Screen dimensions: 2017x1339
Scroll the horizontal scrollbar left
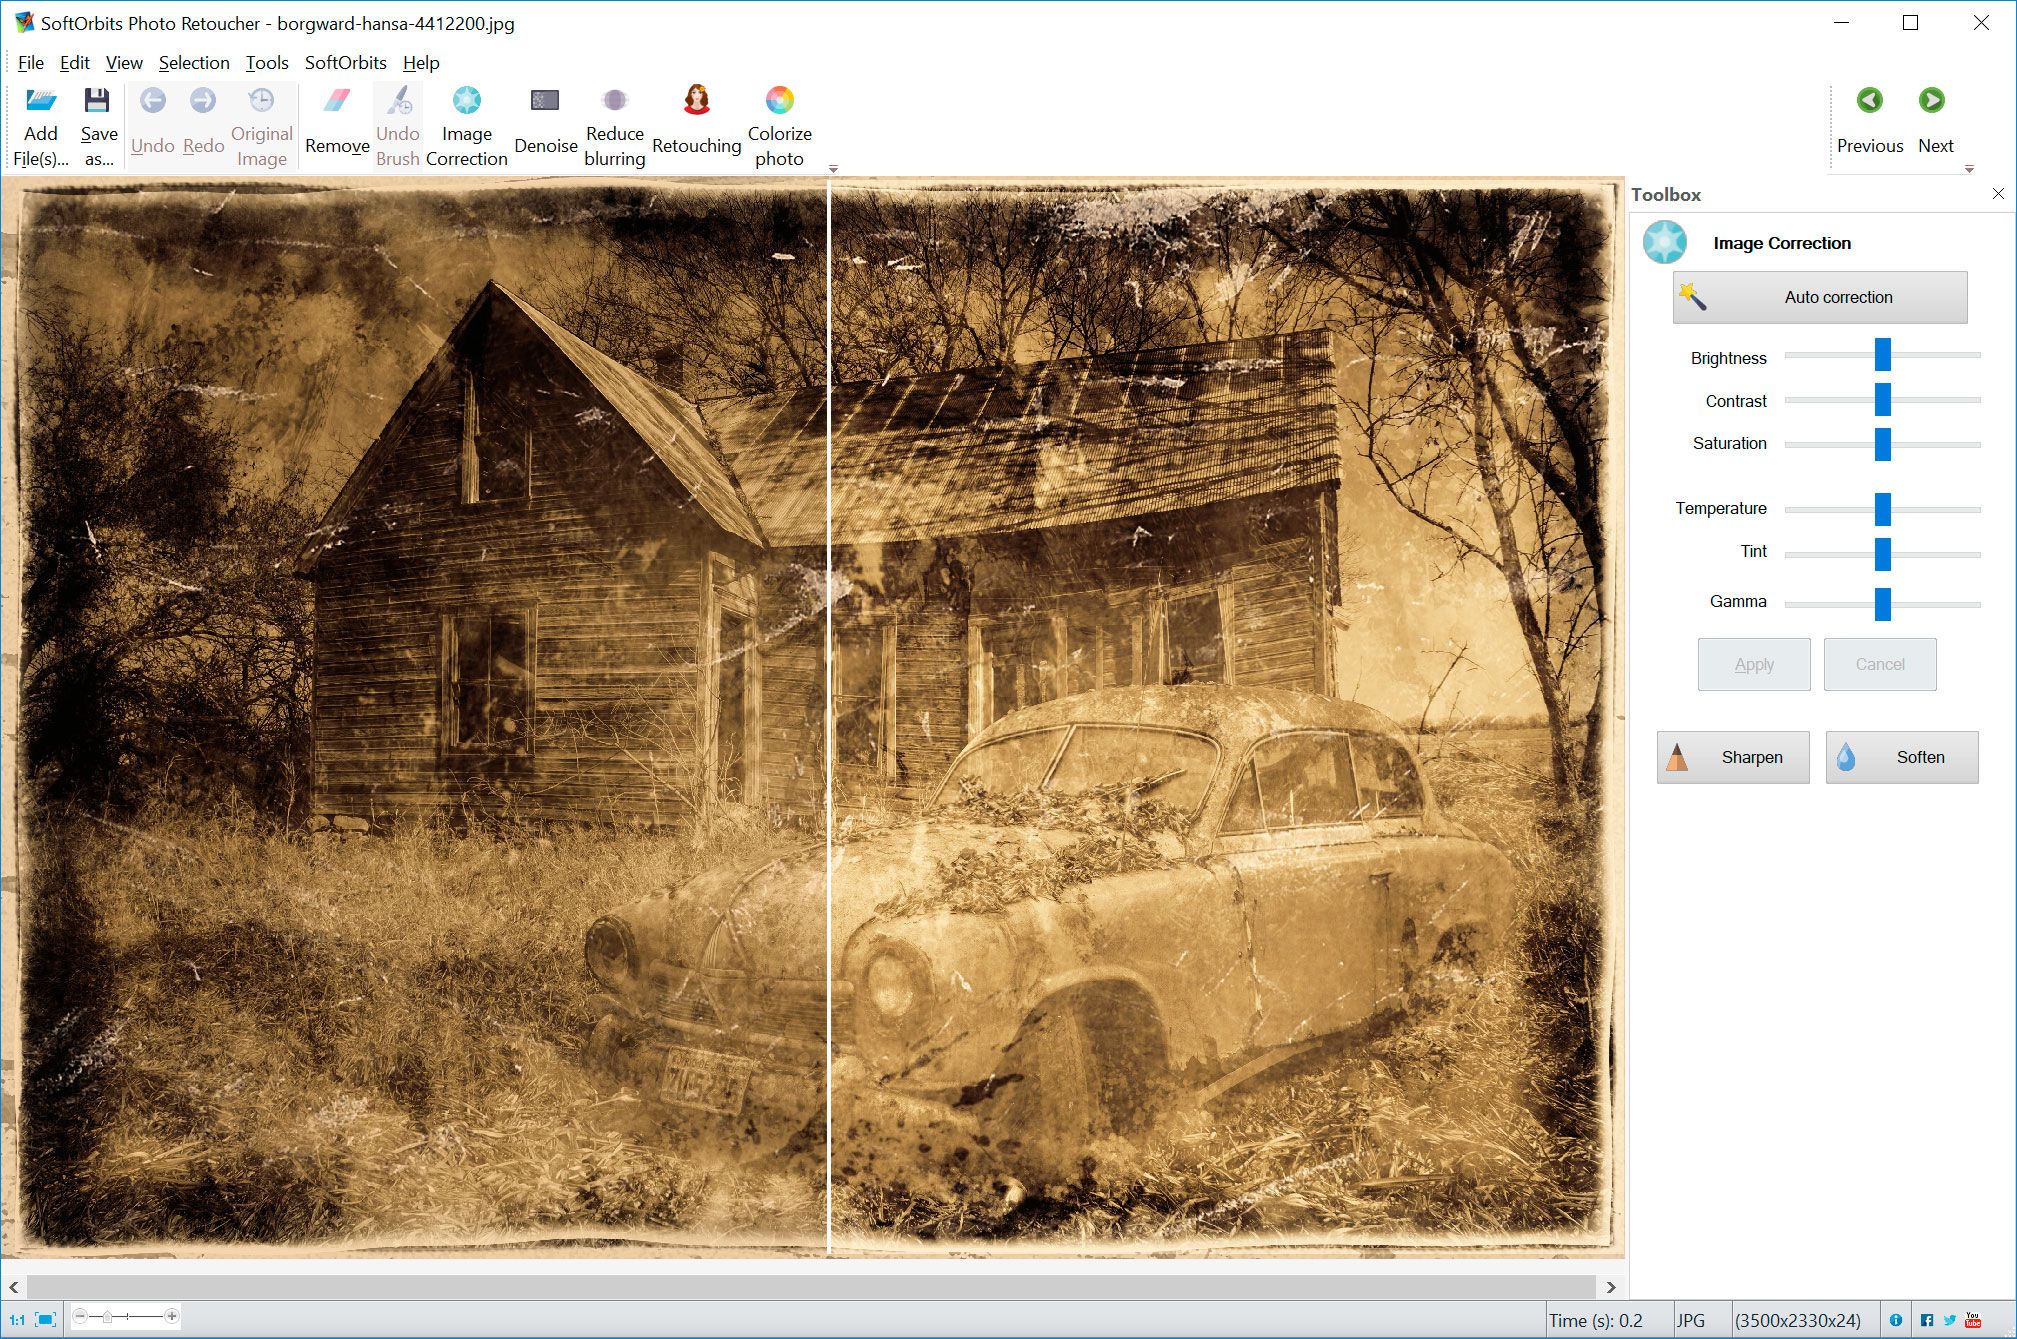tap(13, 1287)
